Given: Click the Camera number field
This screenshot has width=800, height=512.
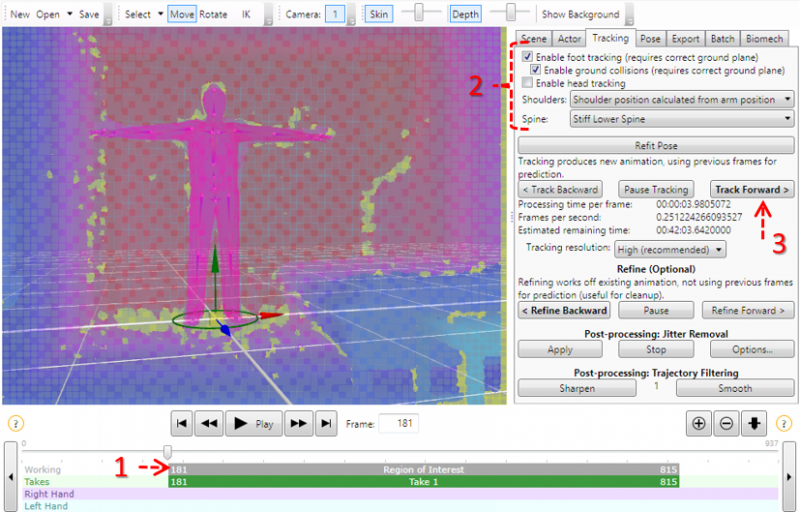Looking at the screenshot, I should pyautogui.click(x=335, y=14).
